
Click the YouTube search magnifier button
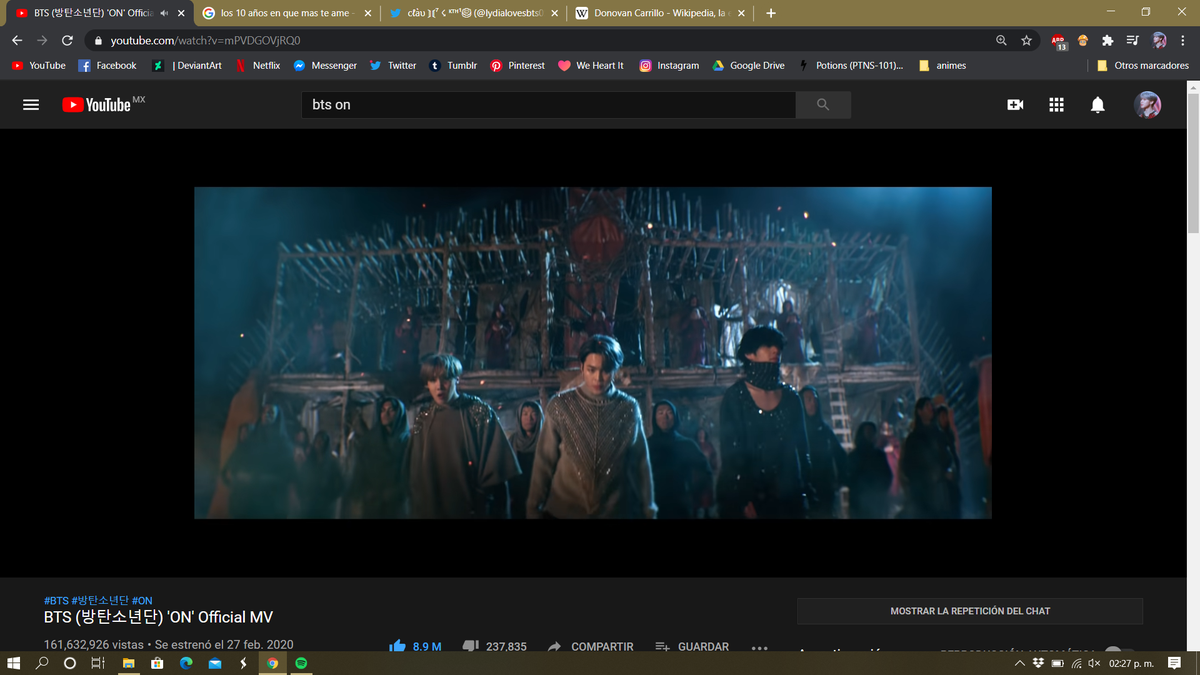823,105
